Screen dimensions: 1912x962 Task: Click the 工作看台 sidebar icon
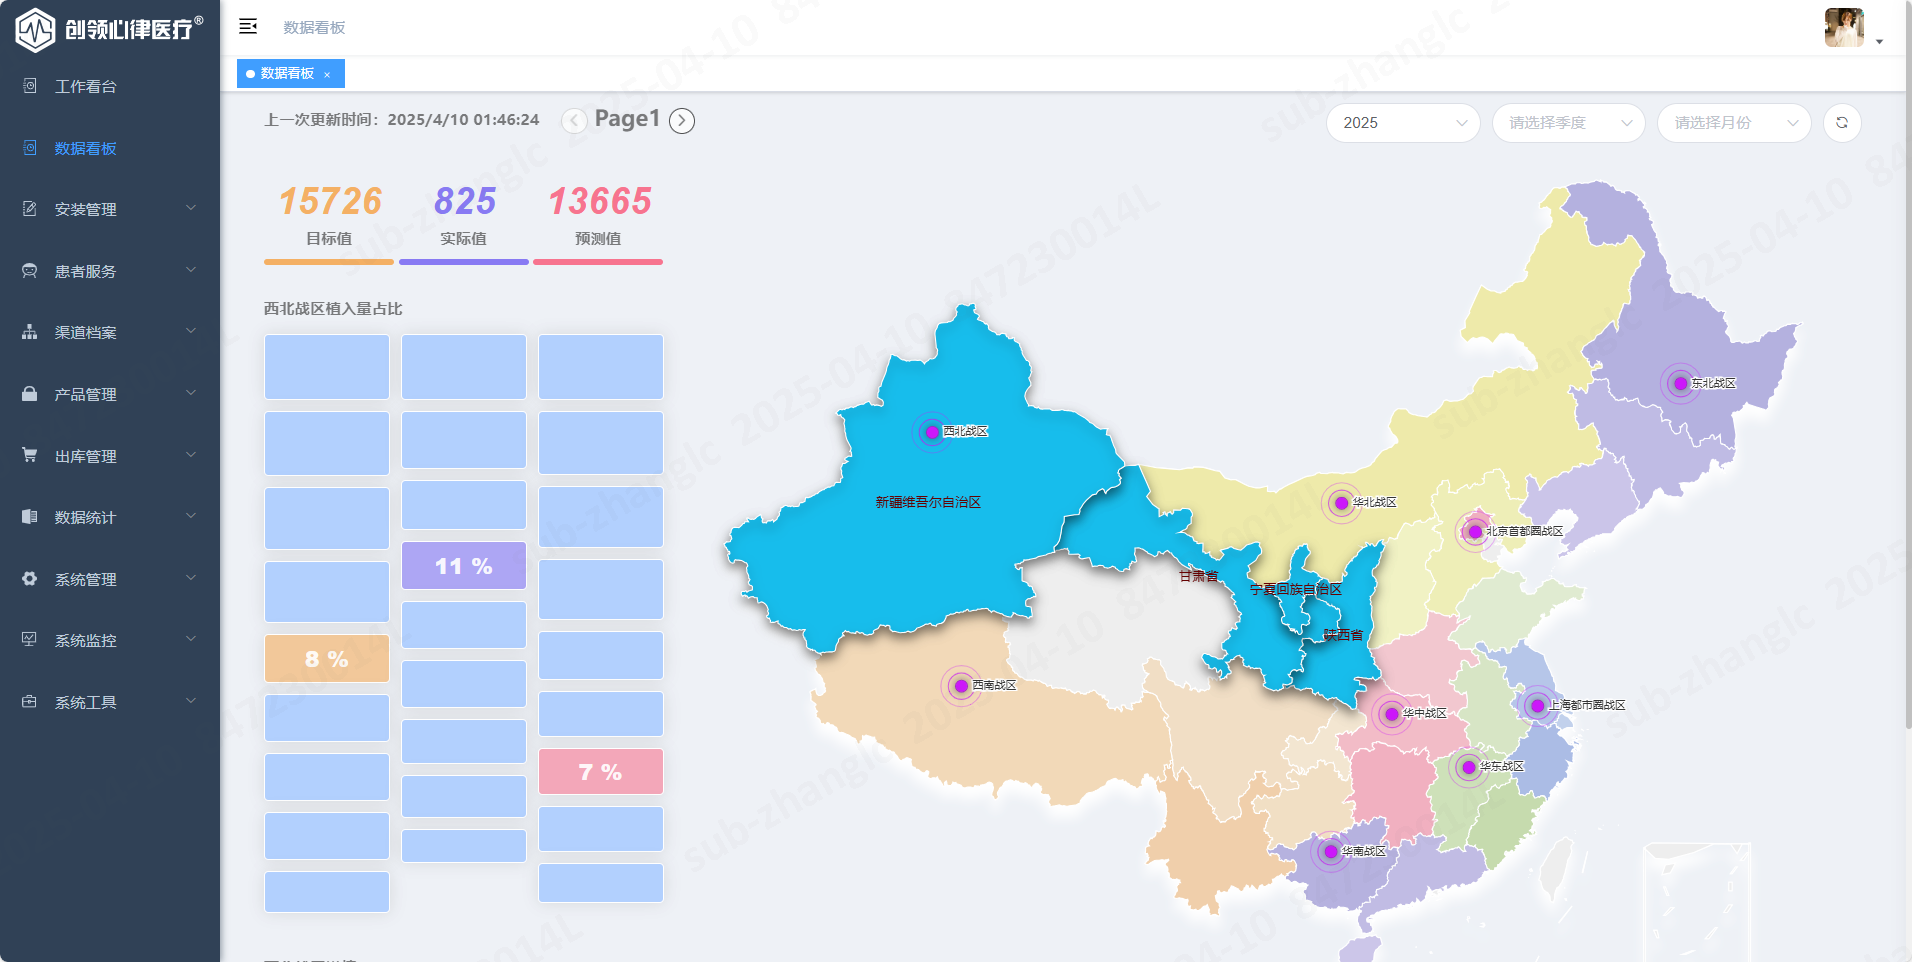(x=30, y=86)
